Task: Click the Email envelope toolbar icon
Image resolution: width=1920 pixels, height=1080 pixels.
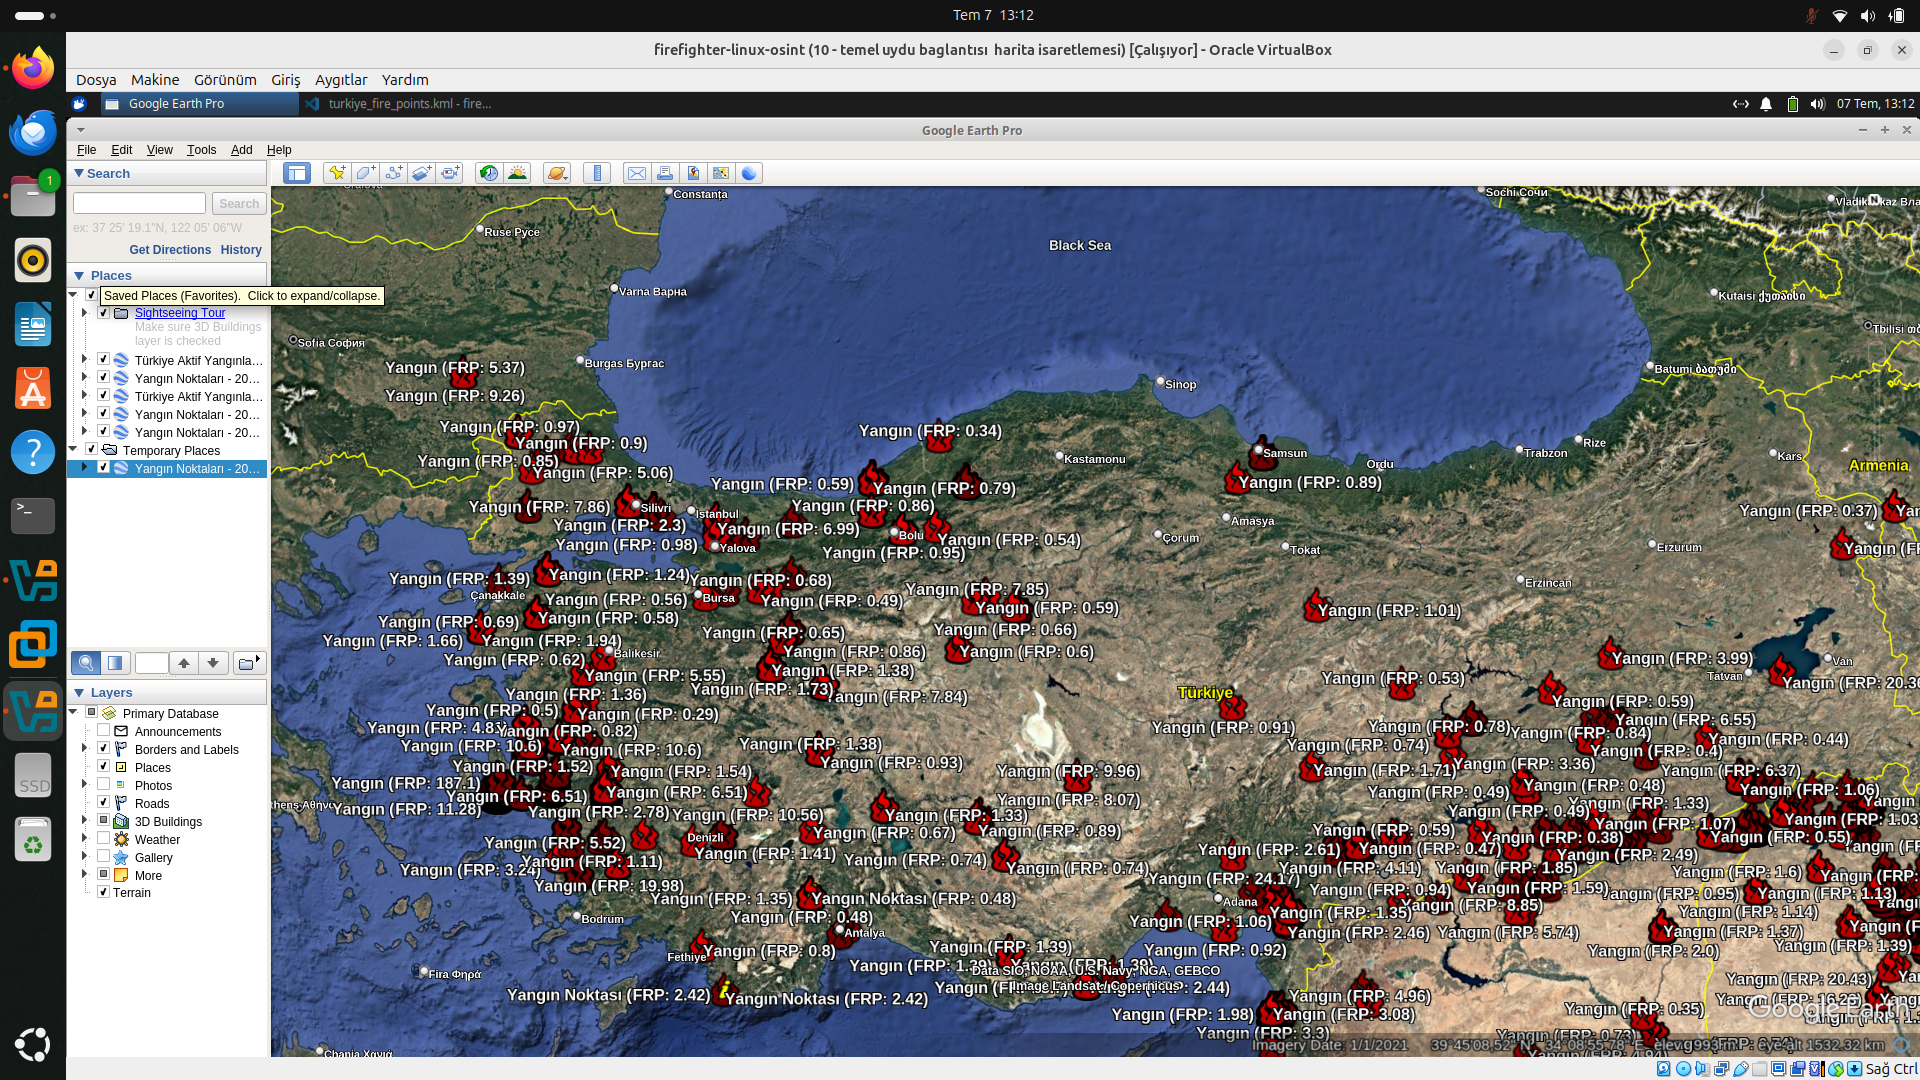Action: pos(637,173)
